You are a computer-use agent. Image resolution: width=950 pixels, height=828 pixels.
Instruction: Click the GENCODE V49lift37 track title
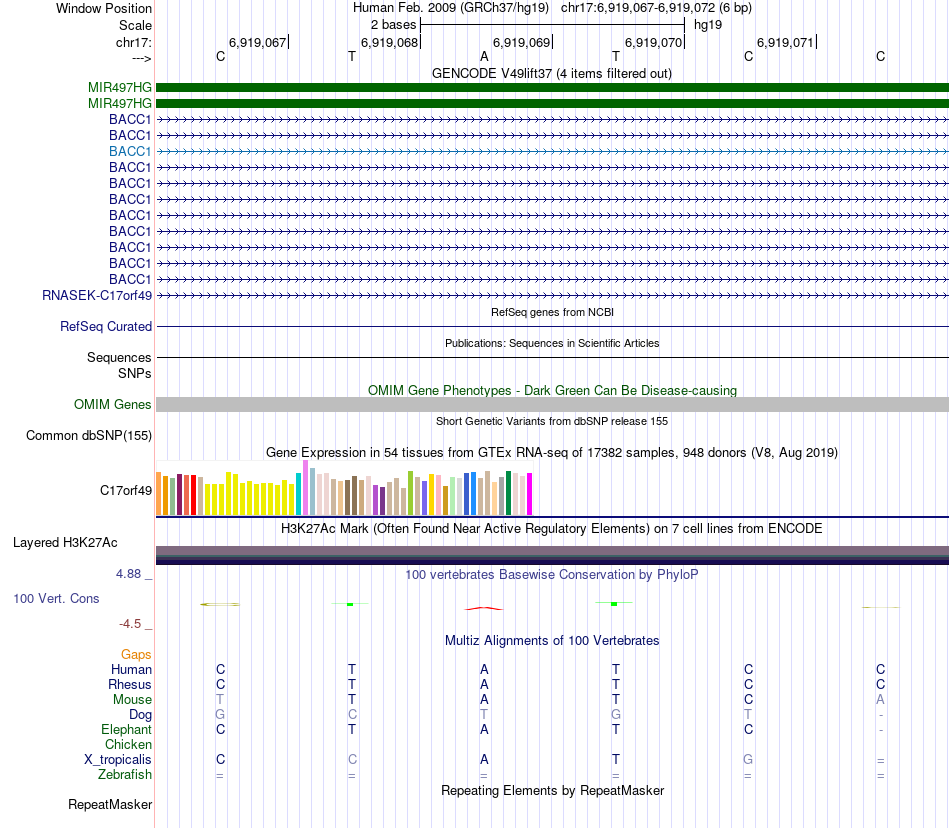(552, 74)
